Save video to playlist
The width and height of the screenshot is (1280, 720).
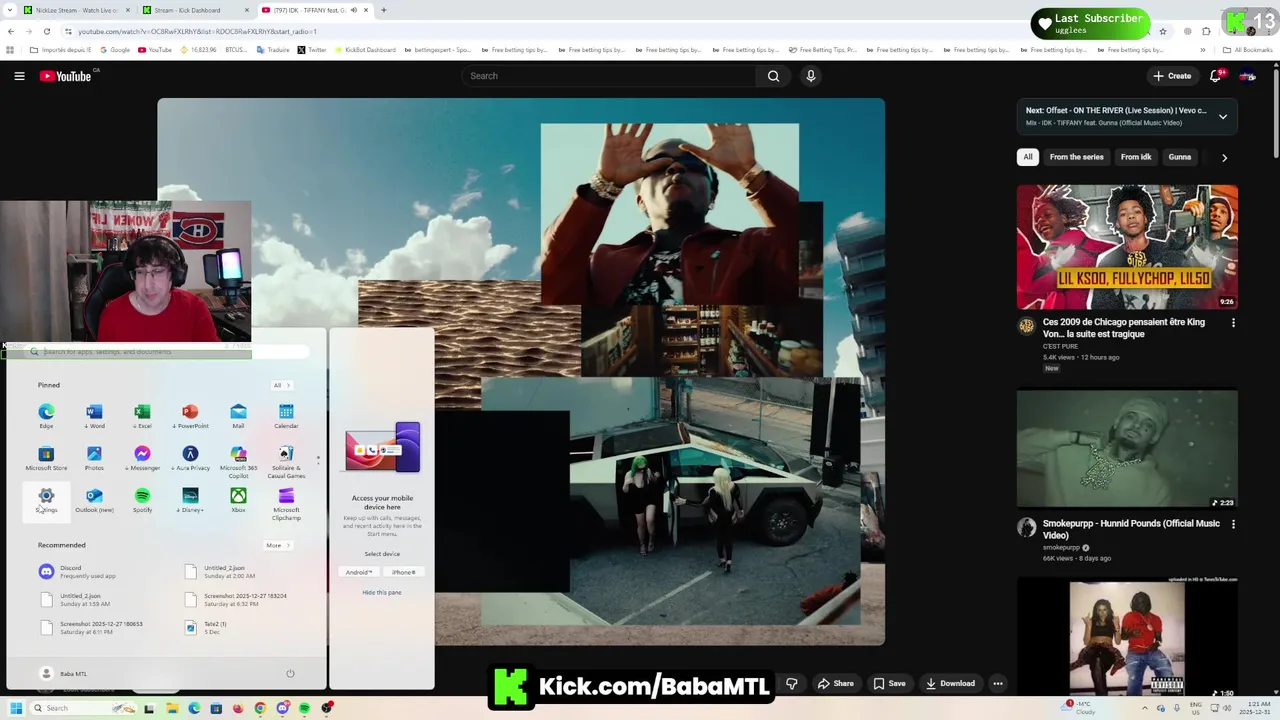[889, 684]
